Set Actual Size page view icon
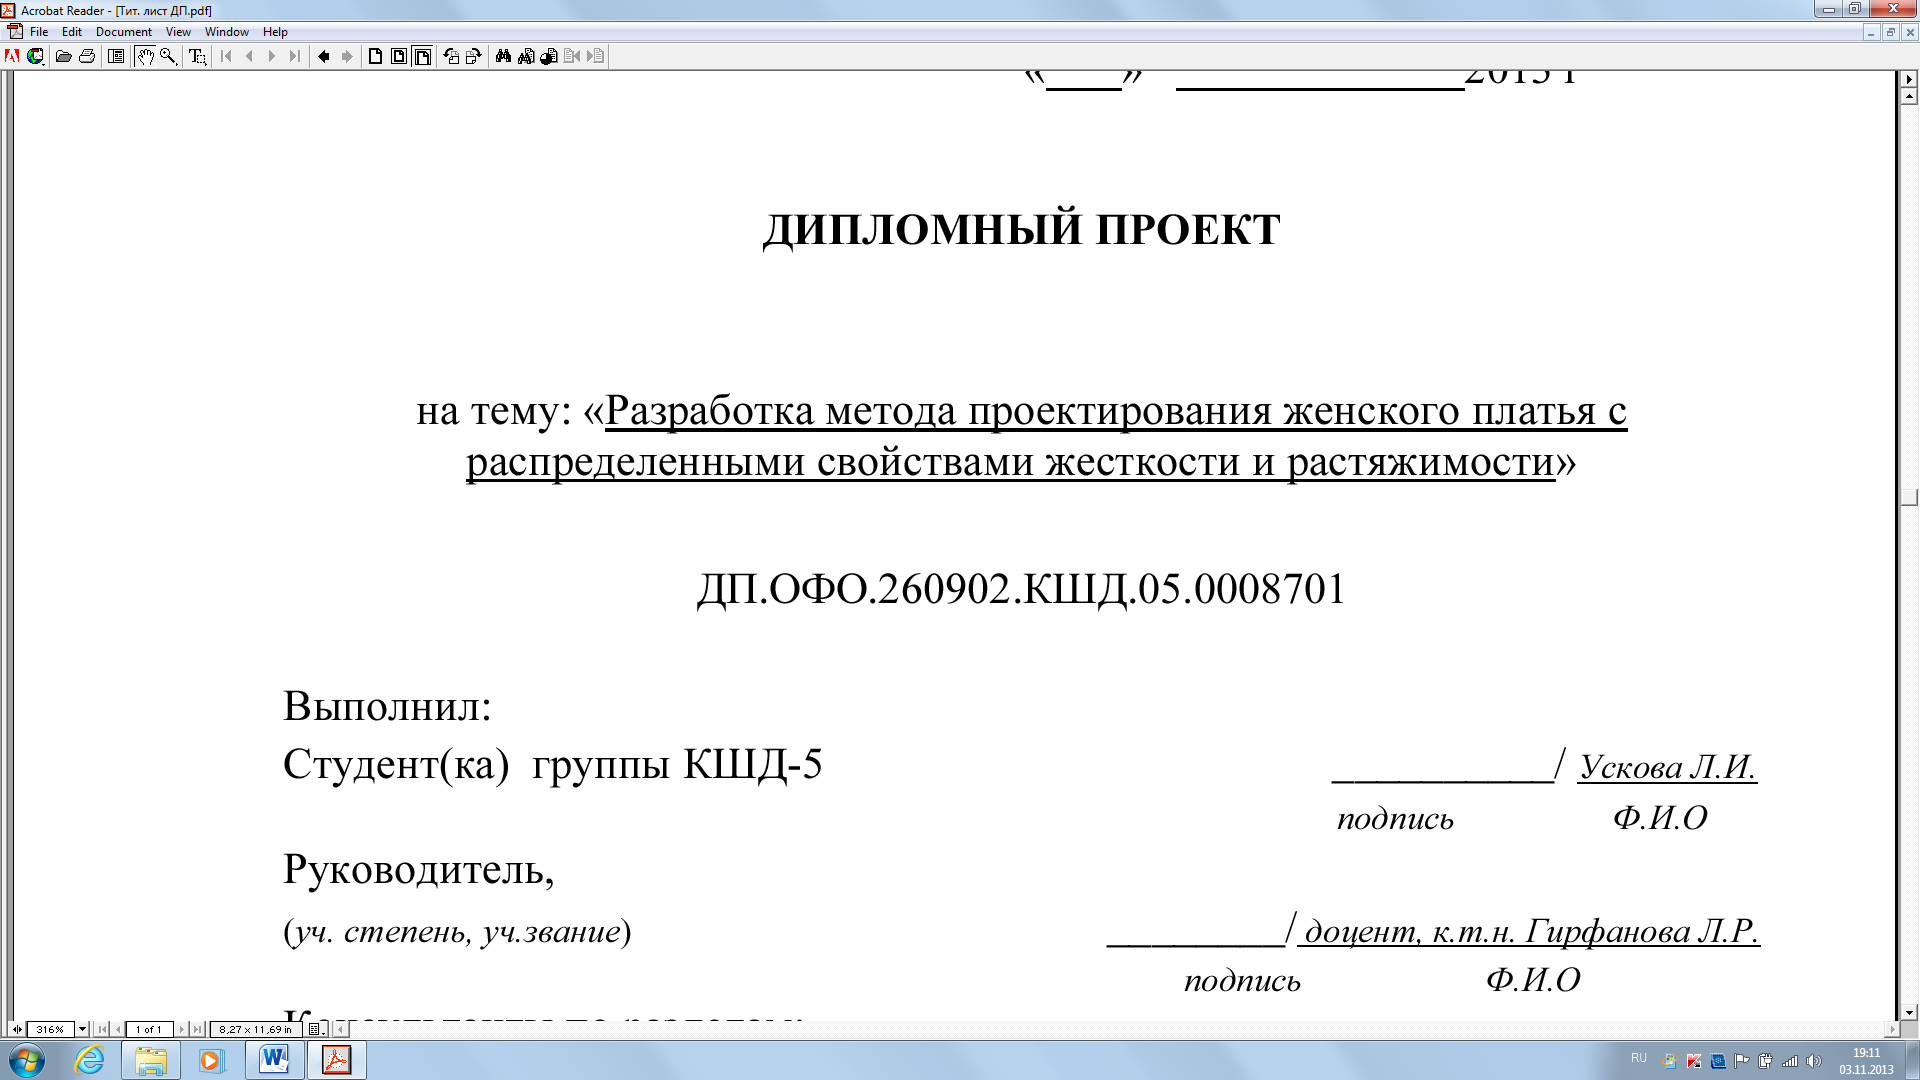This screenshot has width=1920, height=1080. click(375, 56)
